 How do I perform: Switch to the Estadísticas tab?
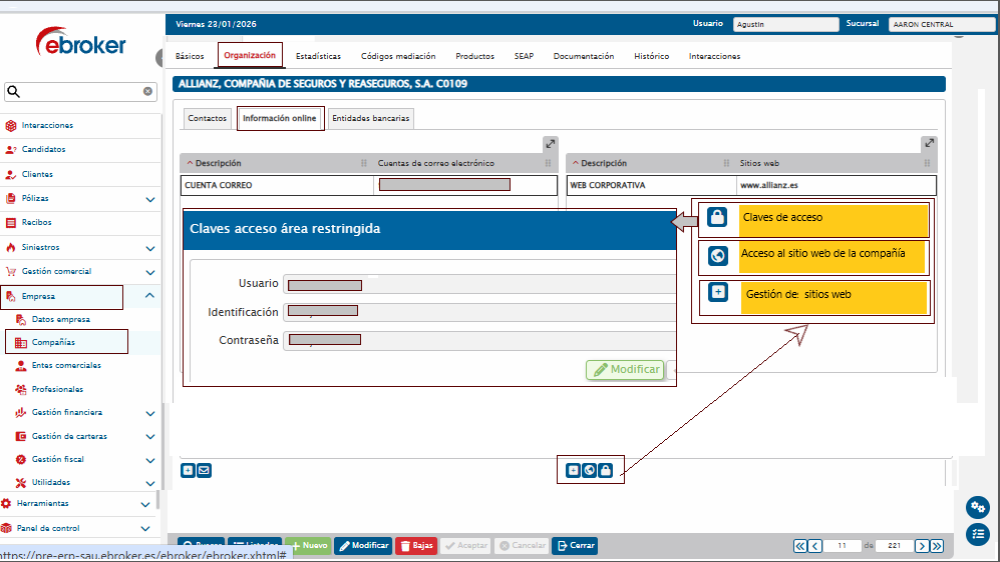click(x=318, y=57)
